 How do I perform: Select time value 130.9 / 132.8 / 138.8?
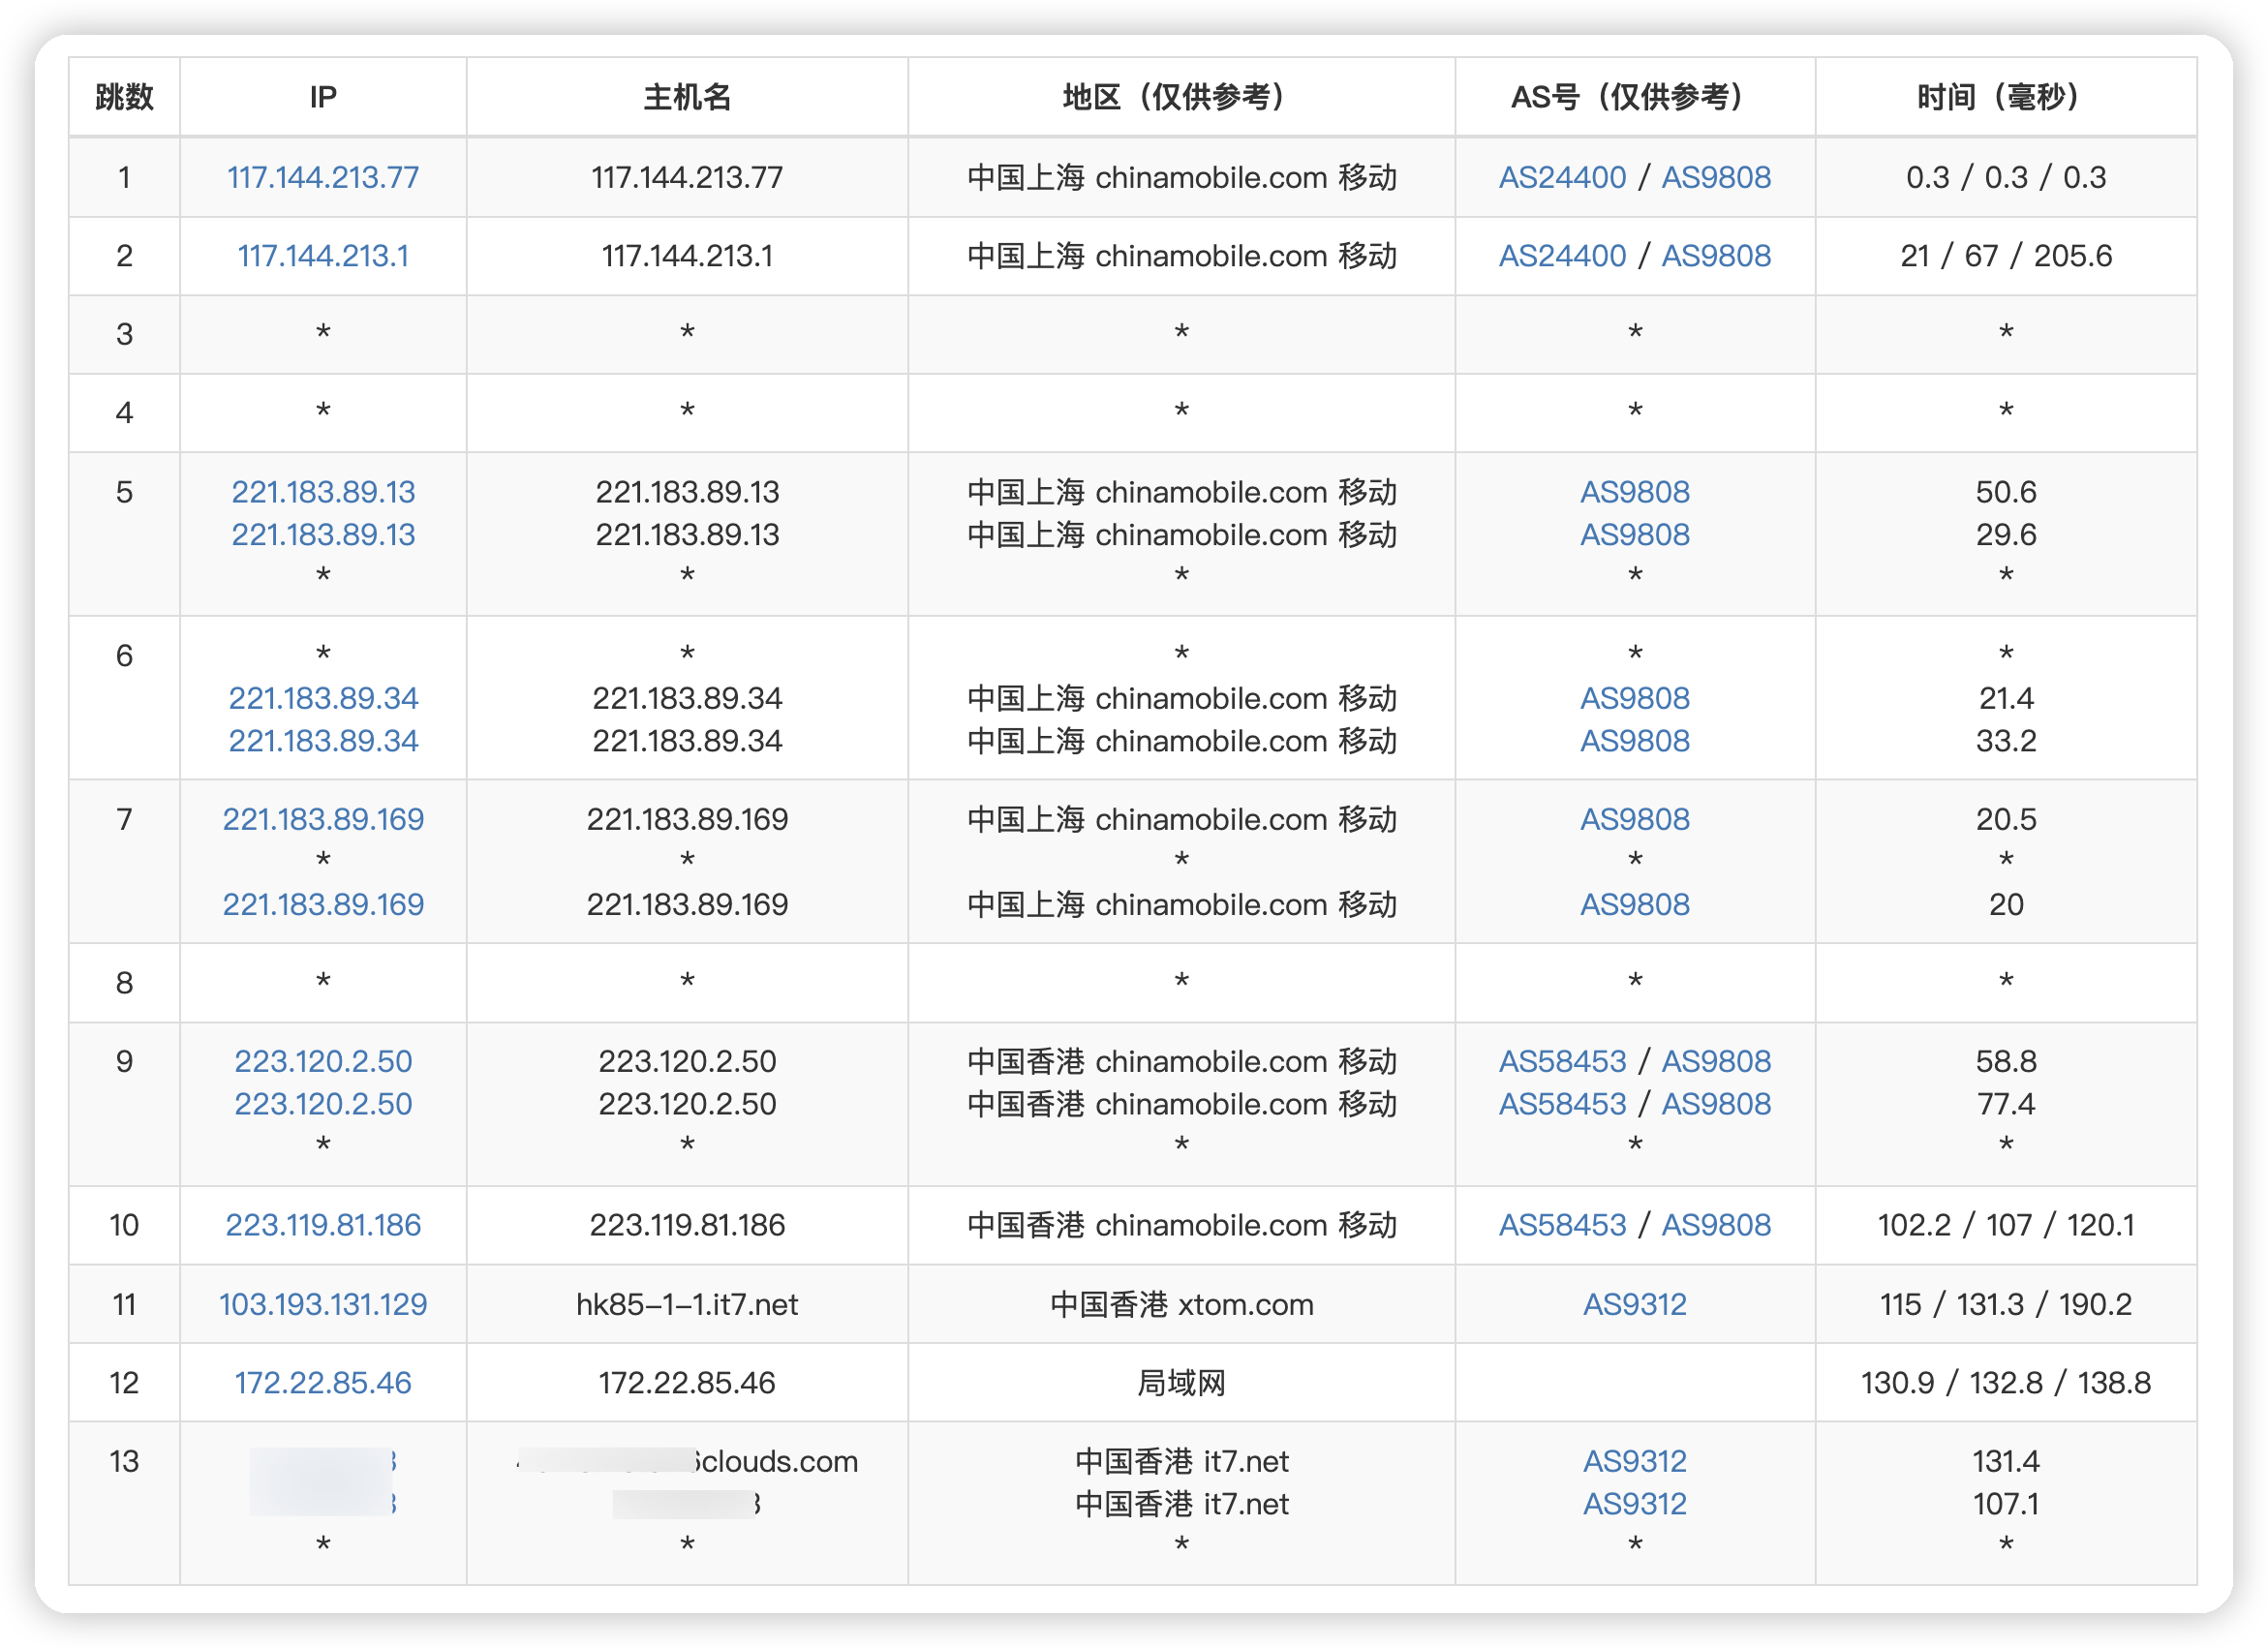coord(2006,1383)
